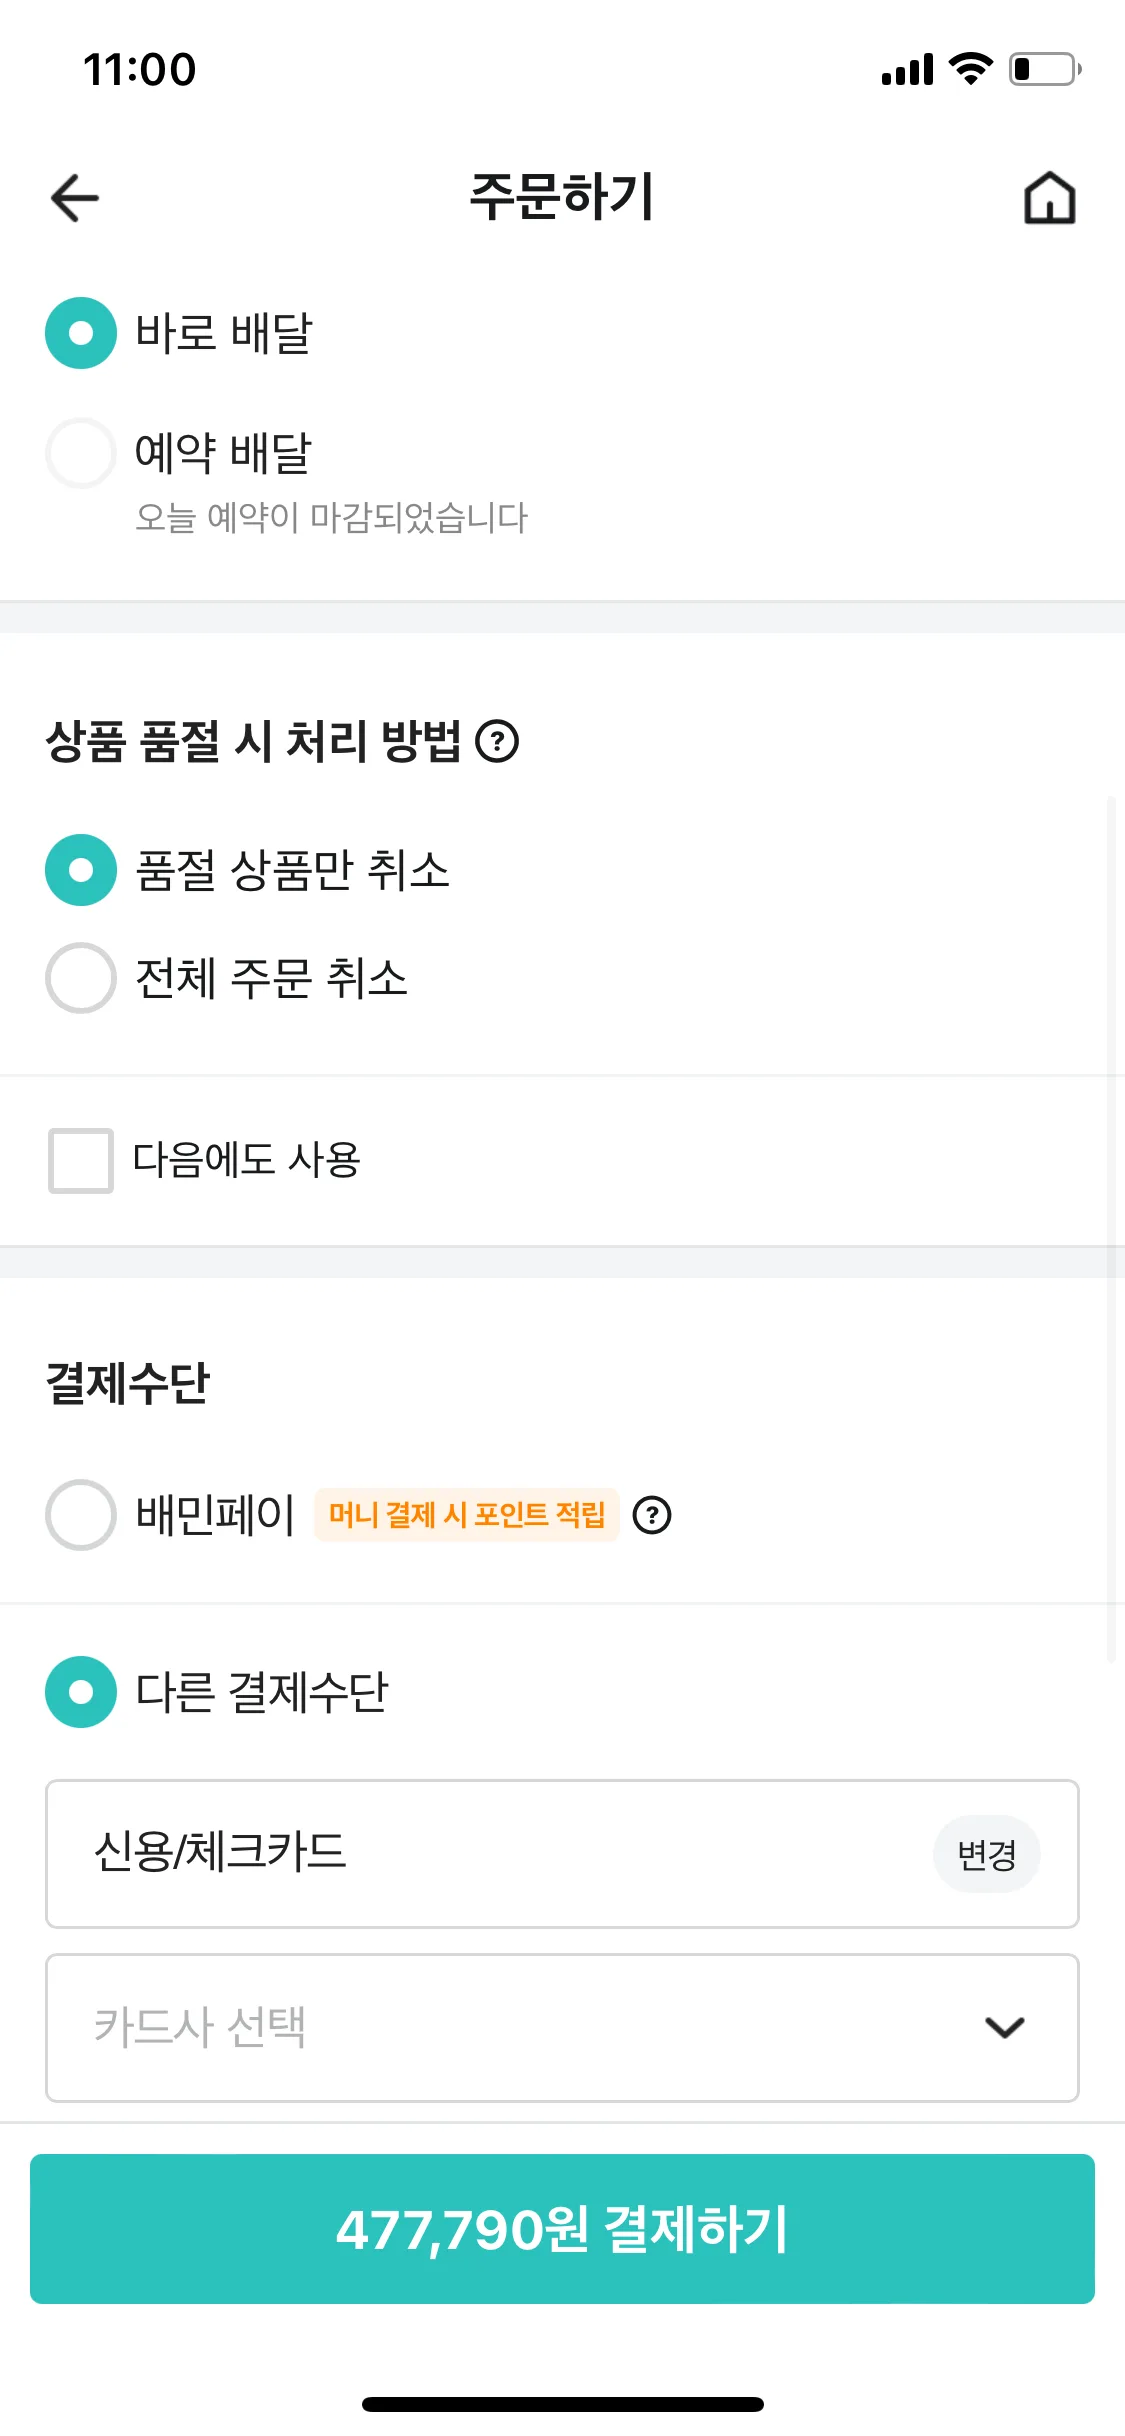Tap the battery status icon

1045,69
